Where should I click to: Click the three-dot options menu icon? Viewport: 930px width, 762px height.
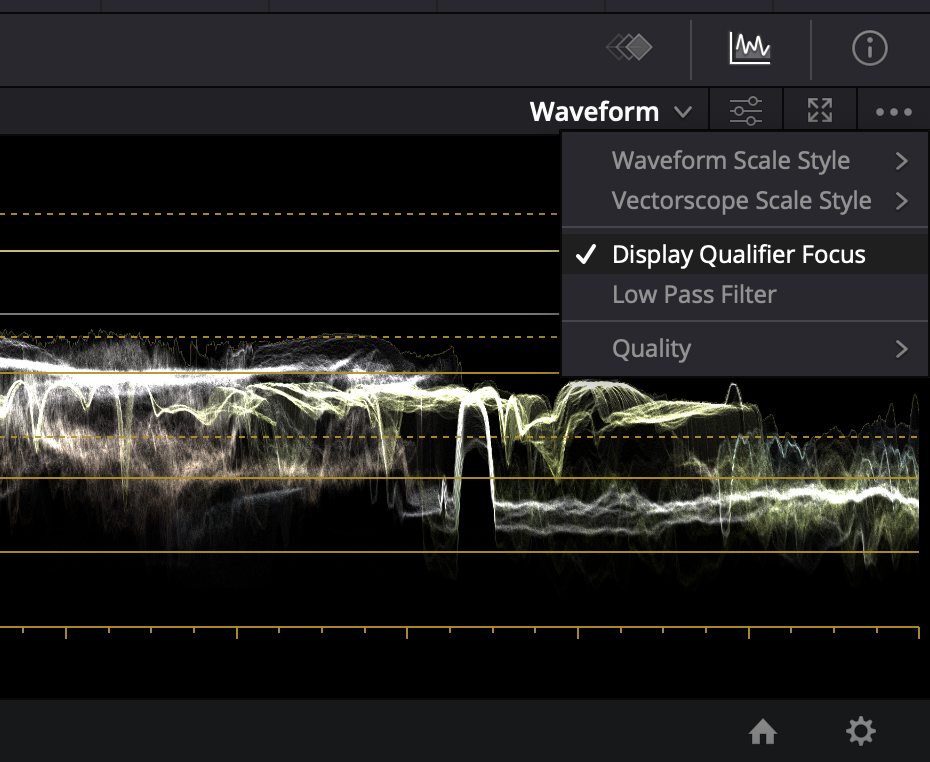tap(893, 112)
